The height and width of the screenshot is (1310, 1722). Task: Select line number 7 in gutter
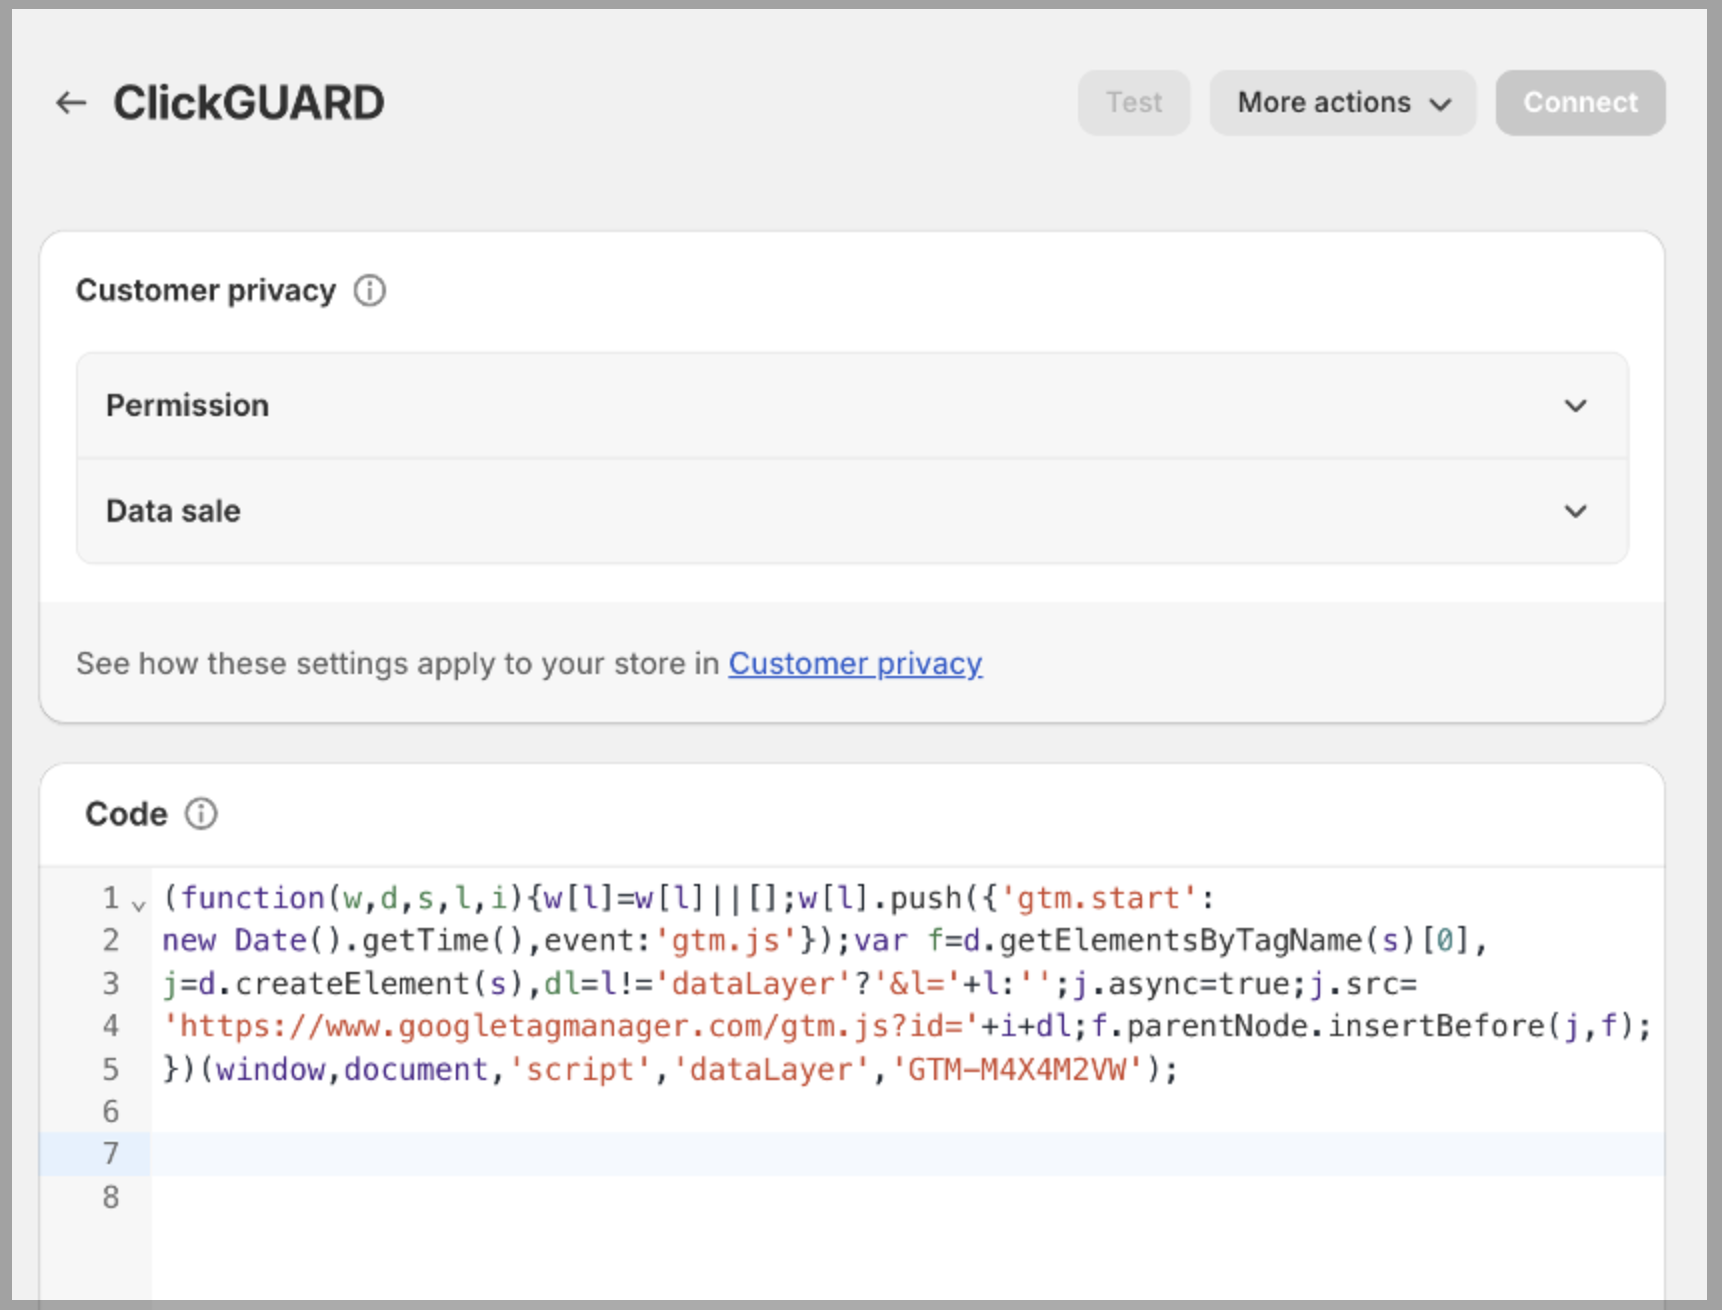click(110, 1154)
